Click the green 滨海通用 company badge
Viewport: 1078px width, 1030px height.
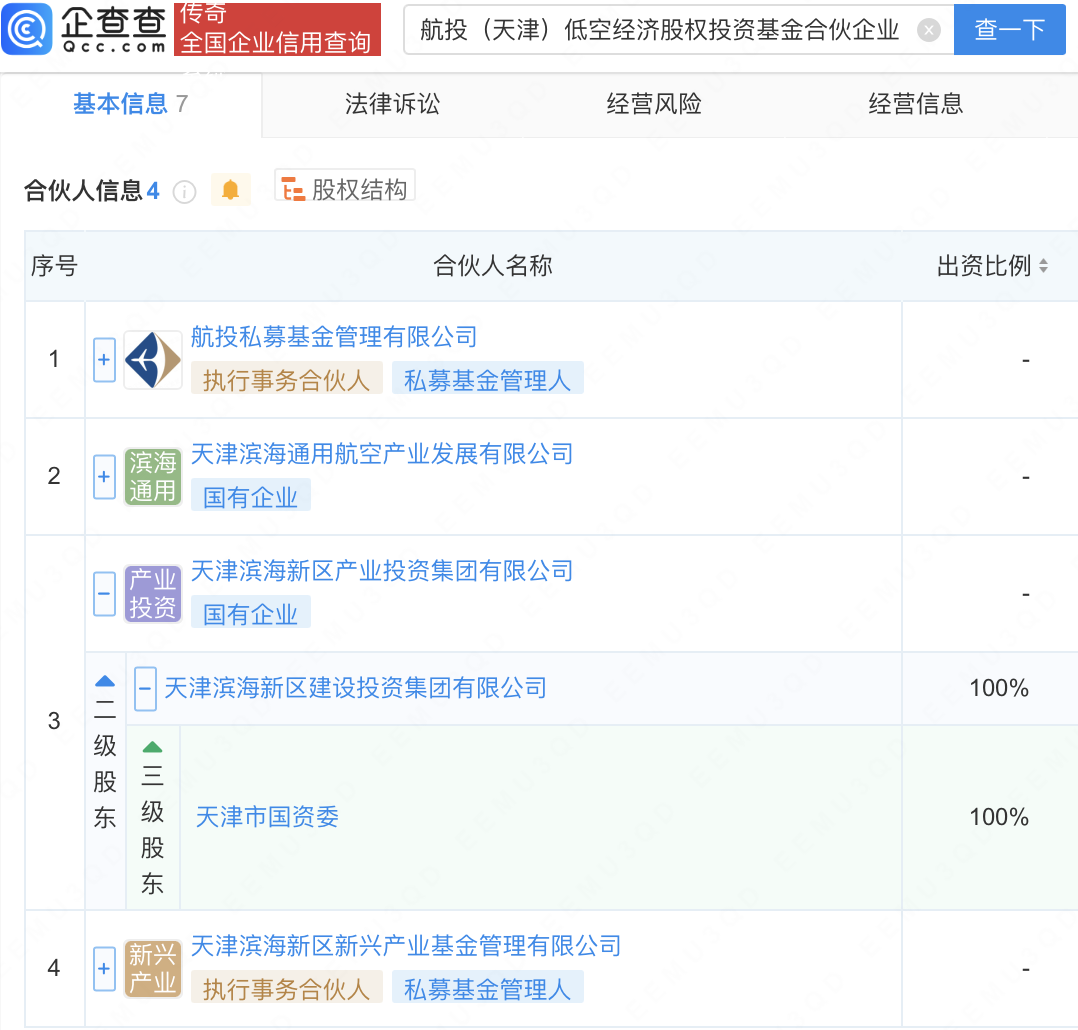click(152, 477)
